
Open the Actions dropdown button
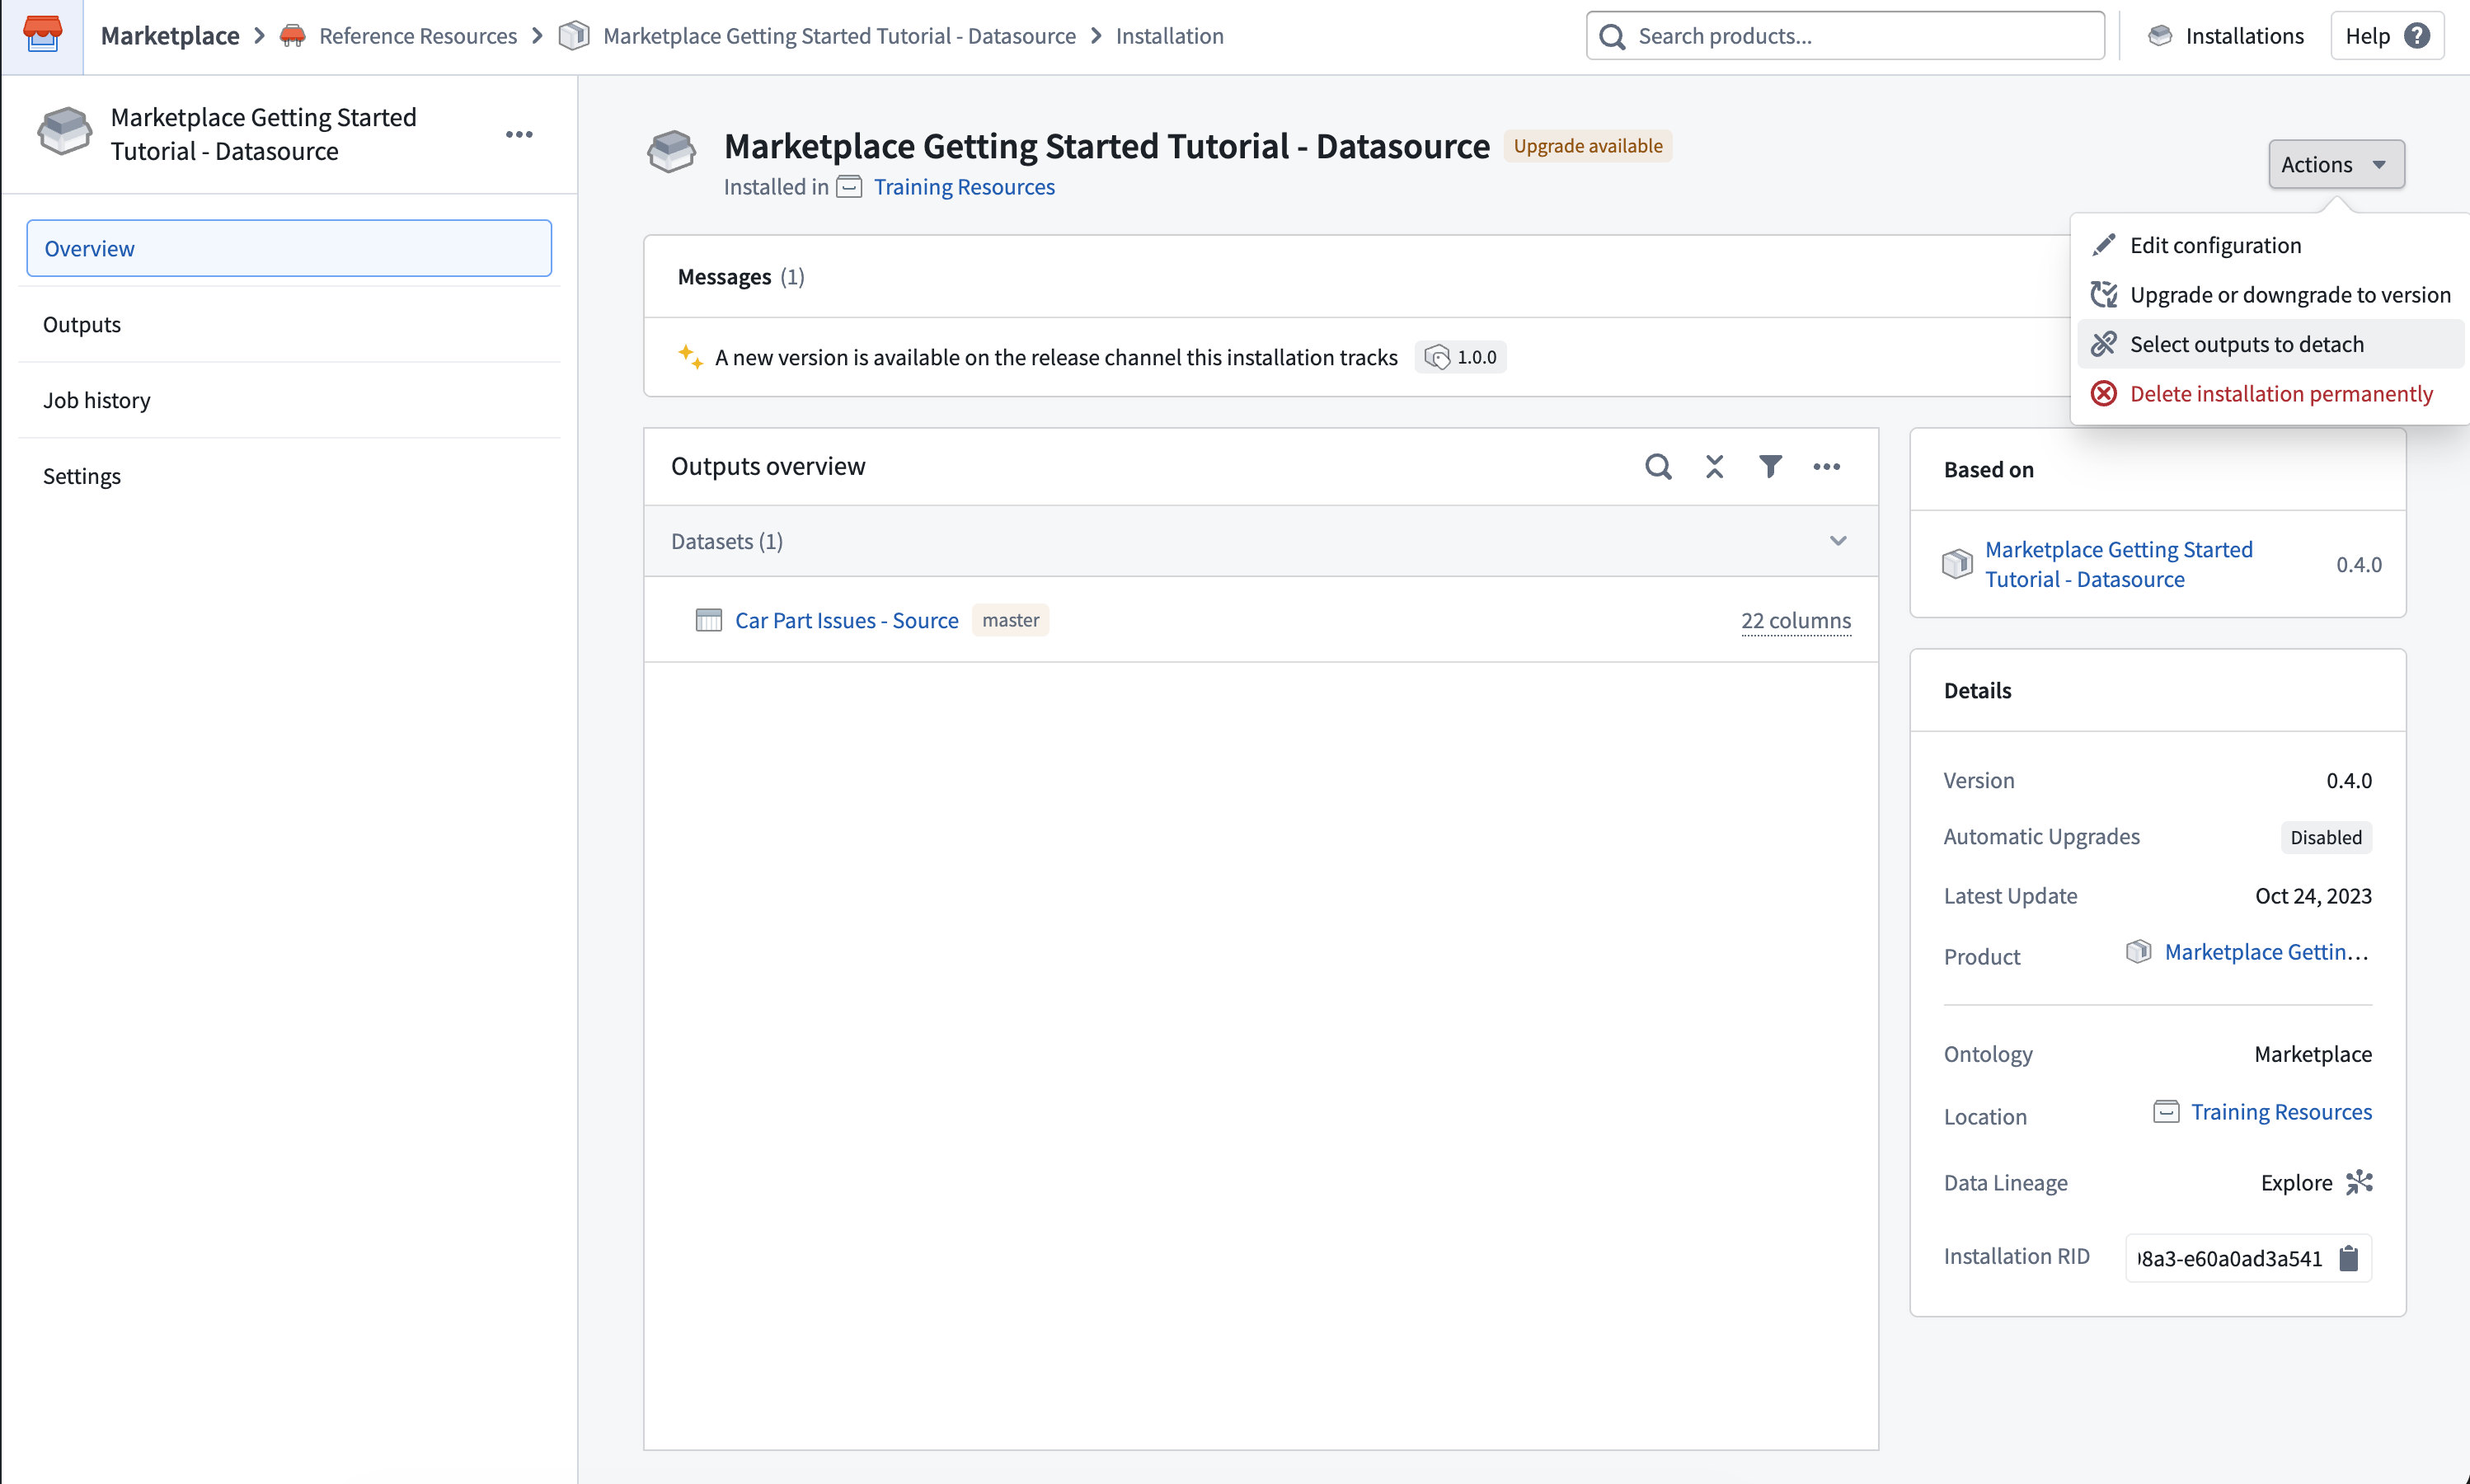click(2336, 164)
